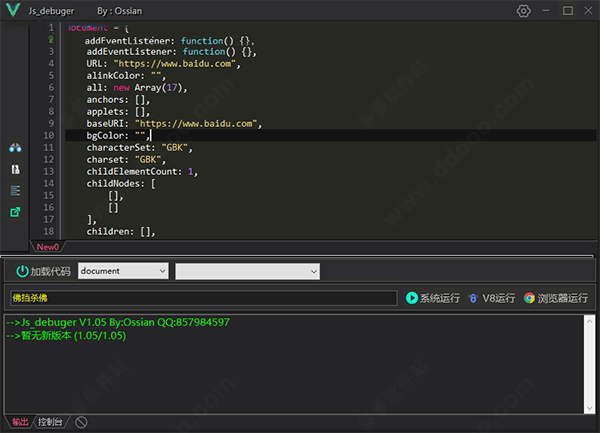Screen dimensions: 600x433
Task: Click the Js_debuger V1.05 output line
Action: coord(118,322)
